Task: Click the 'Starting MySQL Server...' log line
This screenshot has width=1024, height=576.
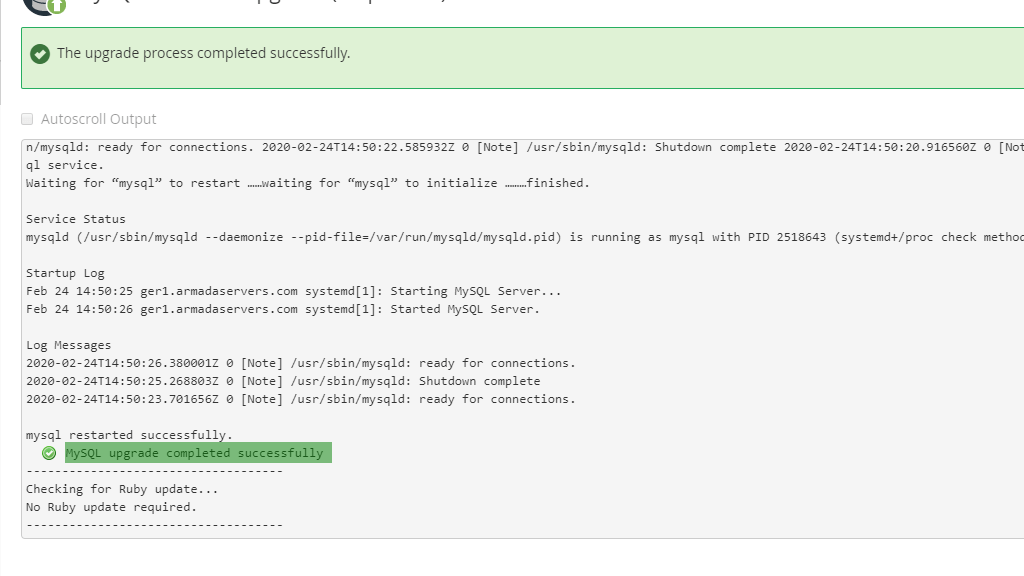Action: [x=294, y=291]
